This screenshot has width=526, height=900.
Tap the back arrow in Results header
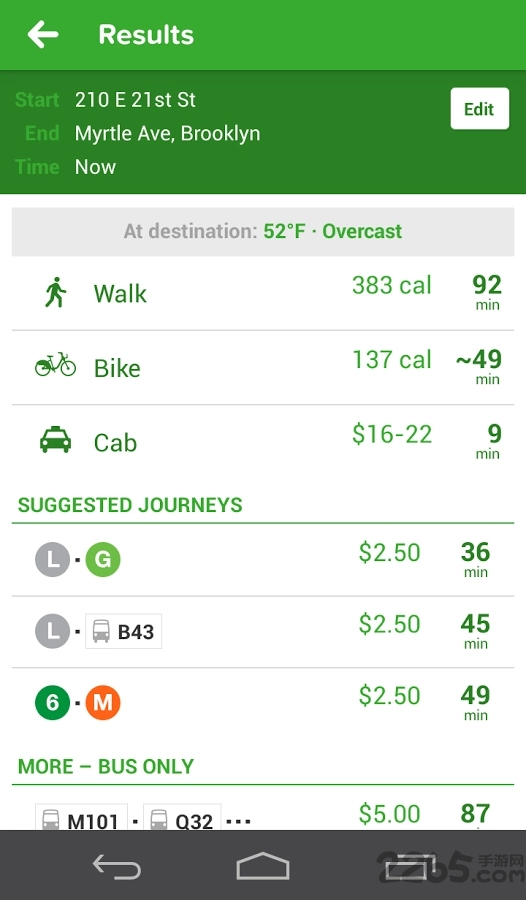point(43,34)
